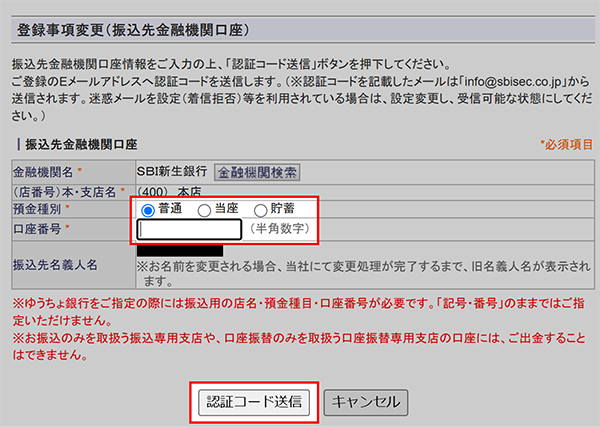Click the 振込先金融機関口座 section title

click(x=80, y=144)
